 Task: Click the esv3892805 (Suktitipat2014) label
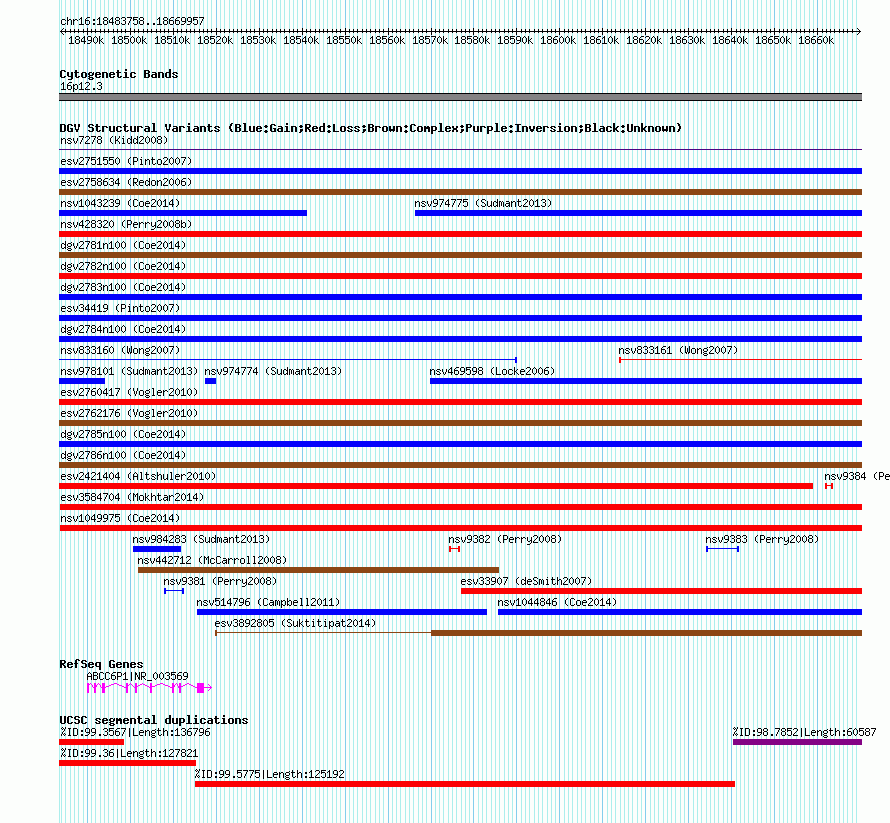tap(295, 623)
